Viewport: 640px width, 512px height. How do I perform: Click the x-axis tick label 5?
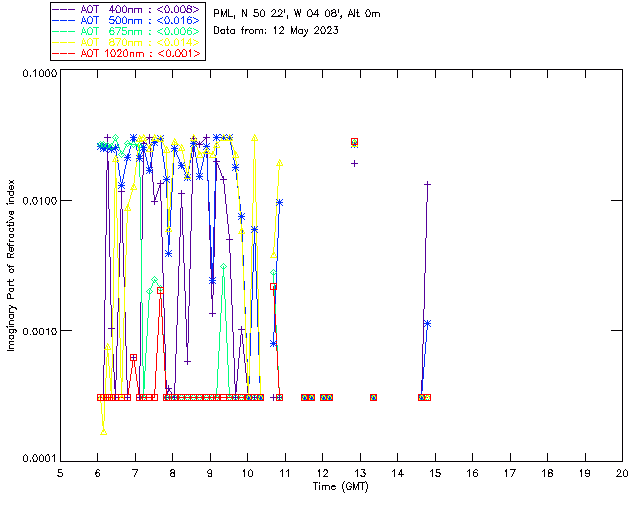tap(60, 473)
